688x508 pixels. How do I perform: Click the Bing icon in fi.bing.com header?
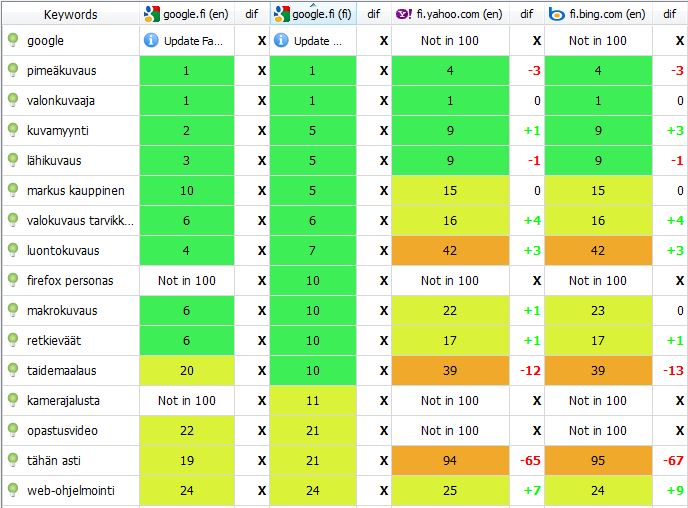pos(556,14)
